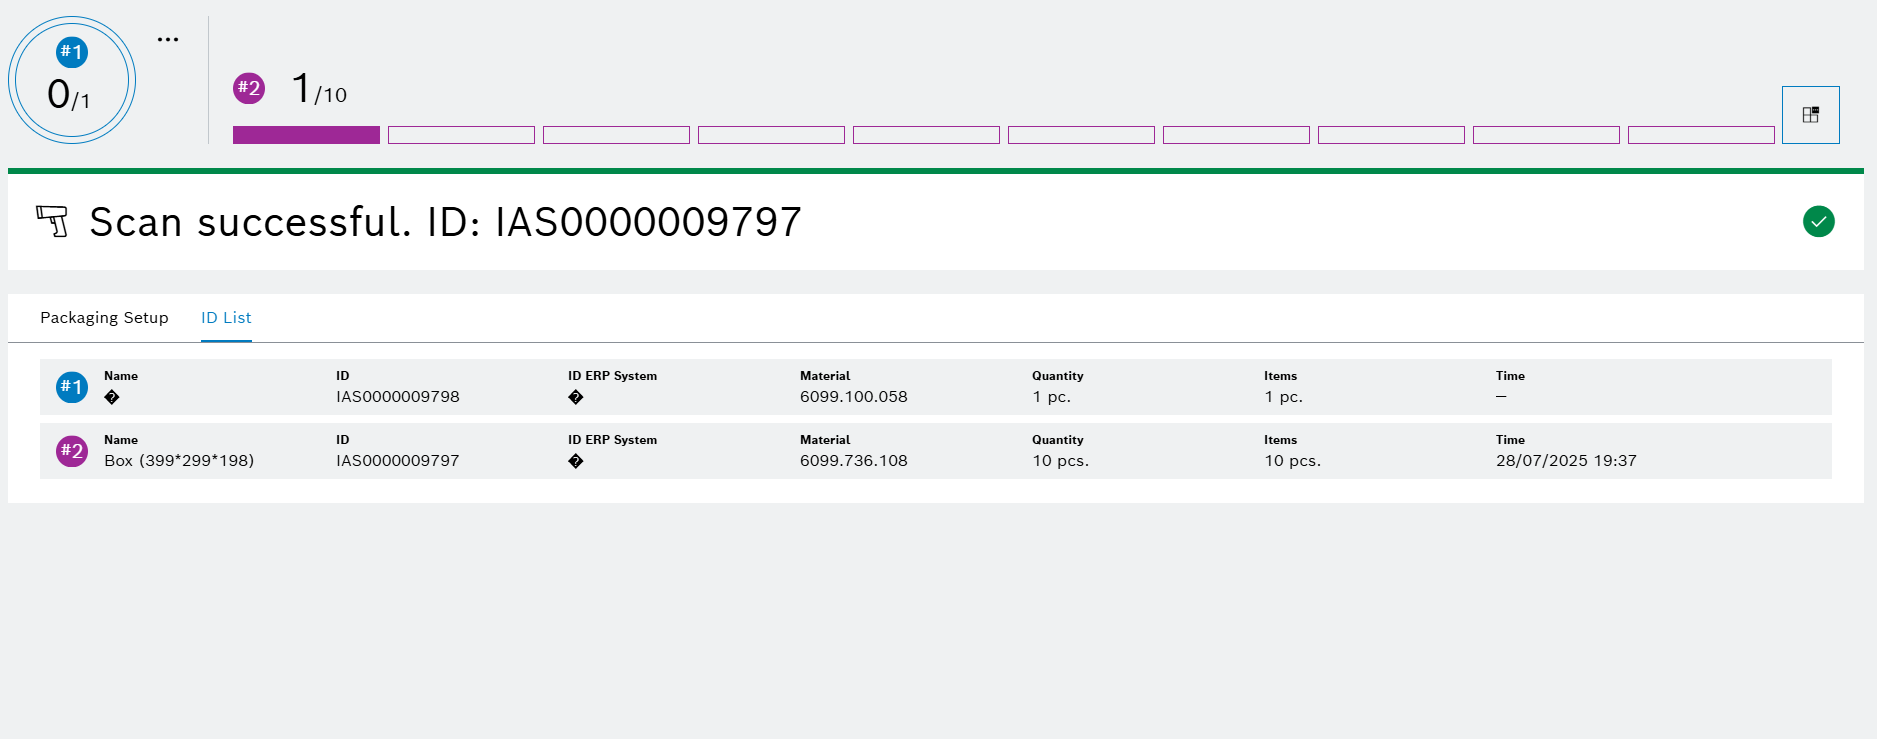Click the green success checkmark icon
This screenshot has height=739, width=1877.
[1818, 221]
